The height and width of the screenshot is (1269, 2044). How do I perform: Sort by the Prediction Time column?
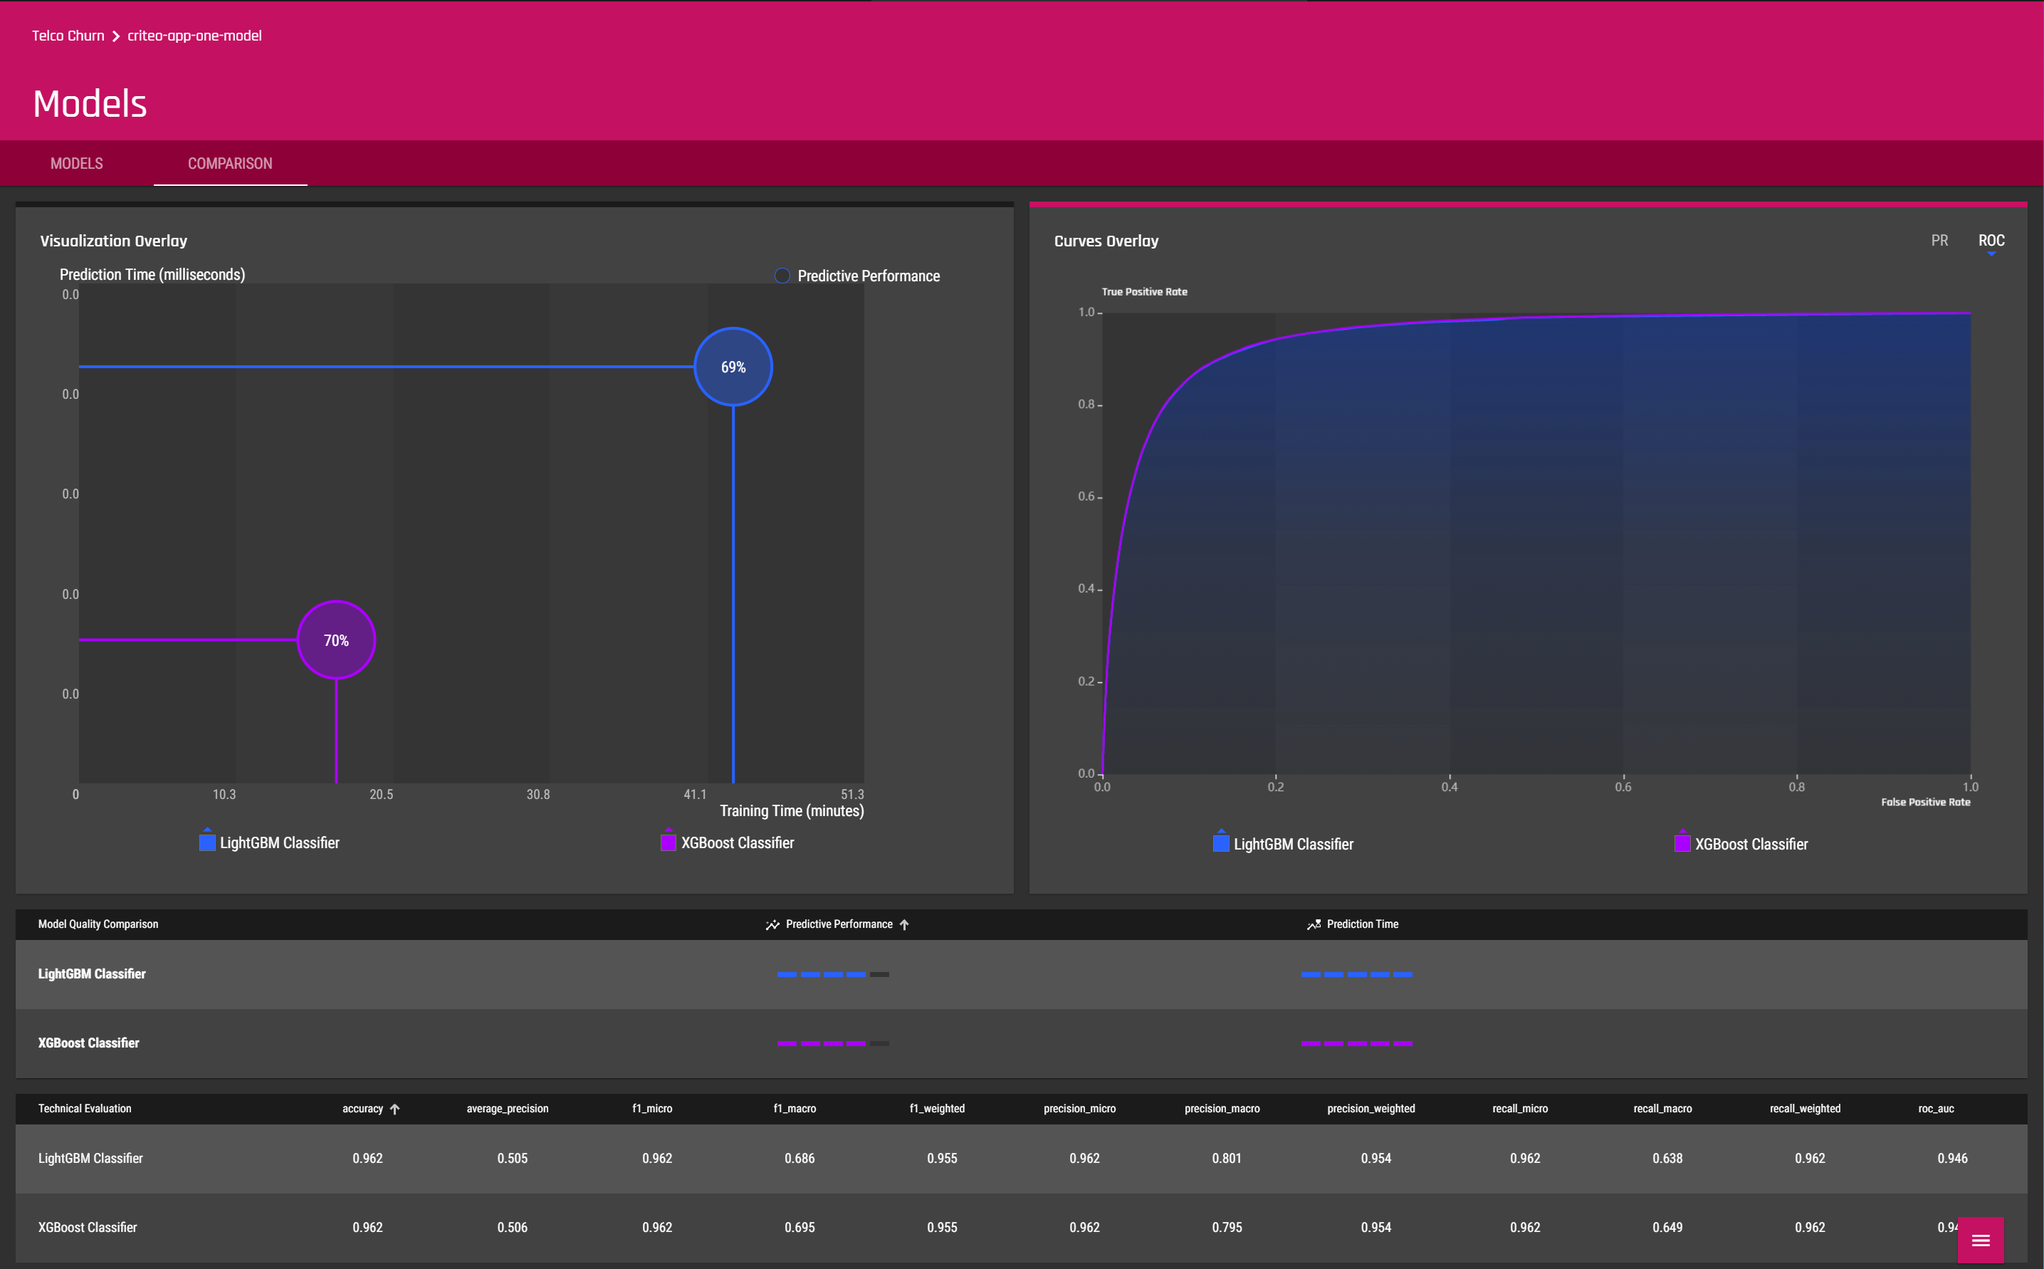tap(1362, 925)
